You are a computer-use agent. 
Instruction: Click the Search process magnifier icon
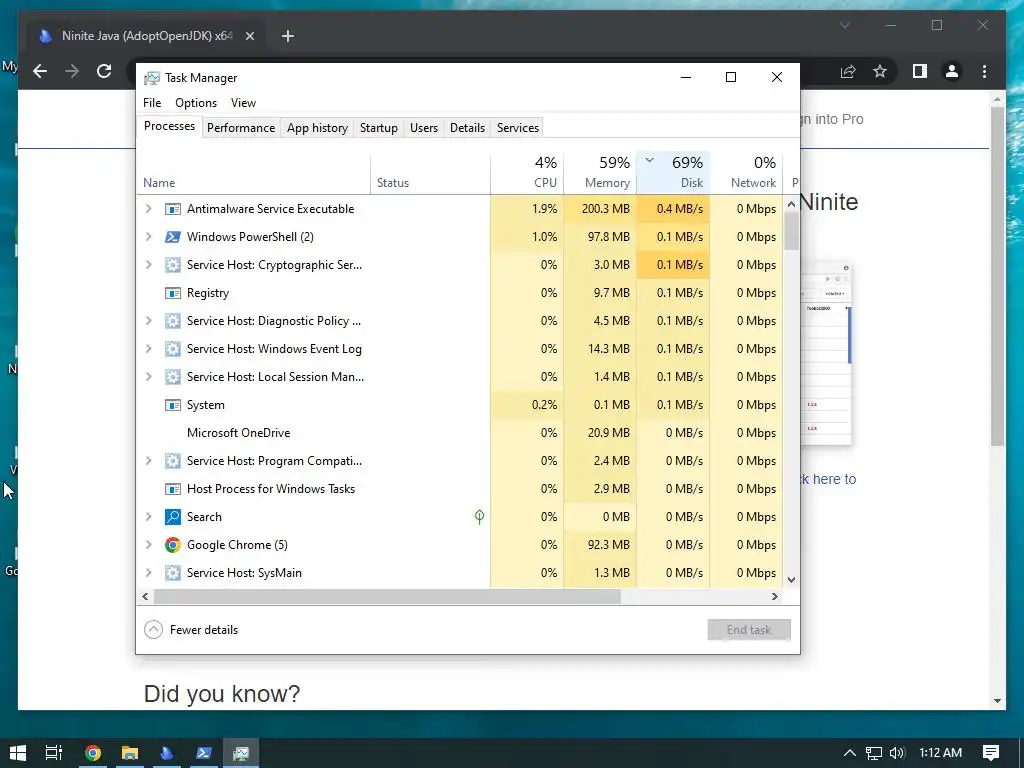click(x=172, y=517)
